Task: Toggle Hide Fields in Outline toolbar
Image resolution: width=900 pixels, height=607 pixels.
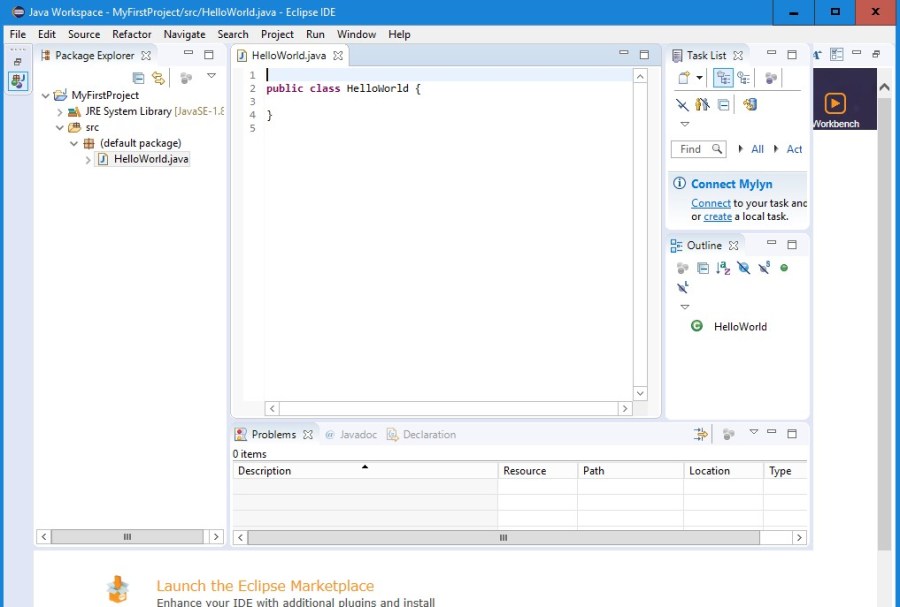Action: click(x=743, y=268)
